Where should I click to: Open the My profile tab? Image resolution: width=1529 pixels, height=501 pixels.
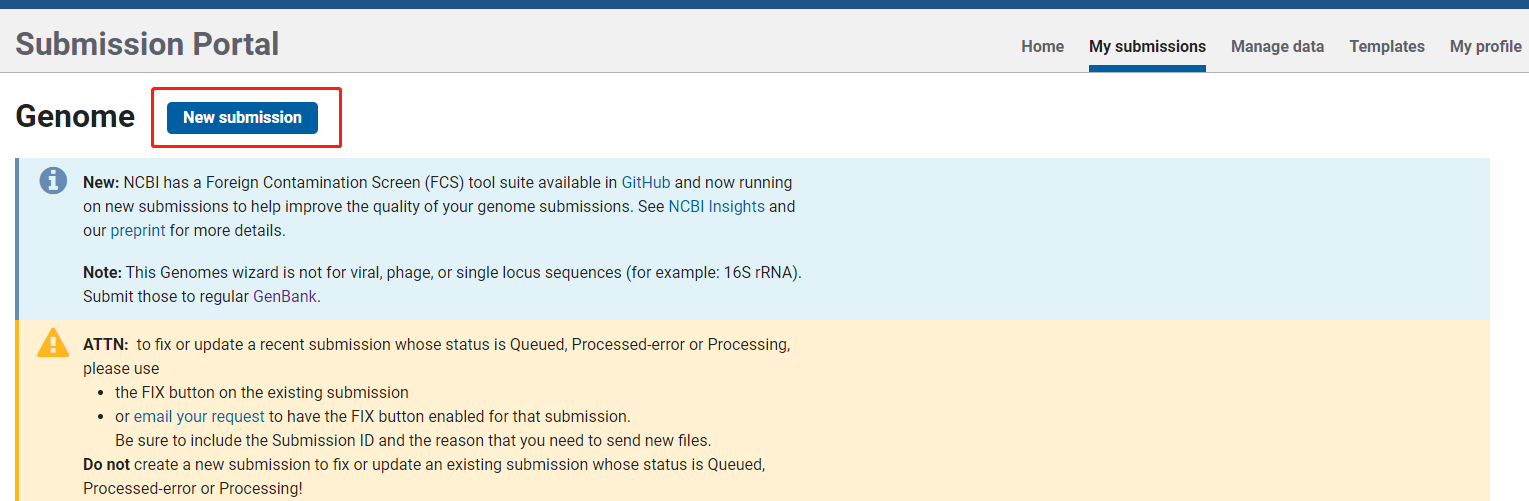coord(1486,46)
